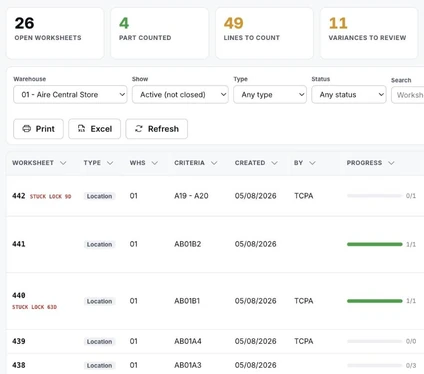Click the printer icon on Print button
Viewport: 424px width, 374px height.
pyautogui.click(x=26, y=129)
